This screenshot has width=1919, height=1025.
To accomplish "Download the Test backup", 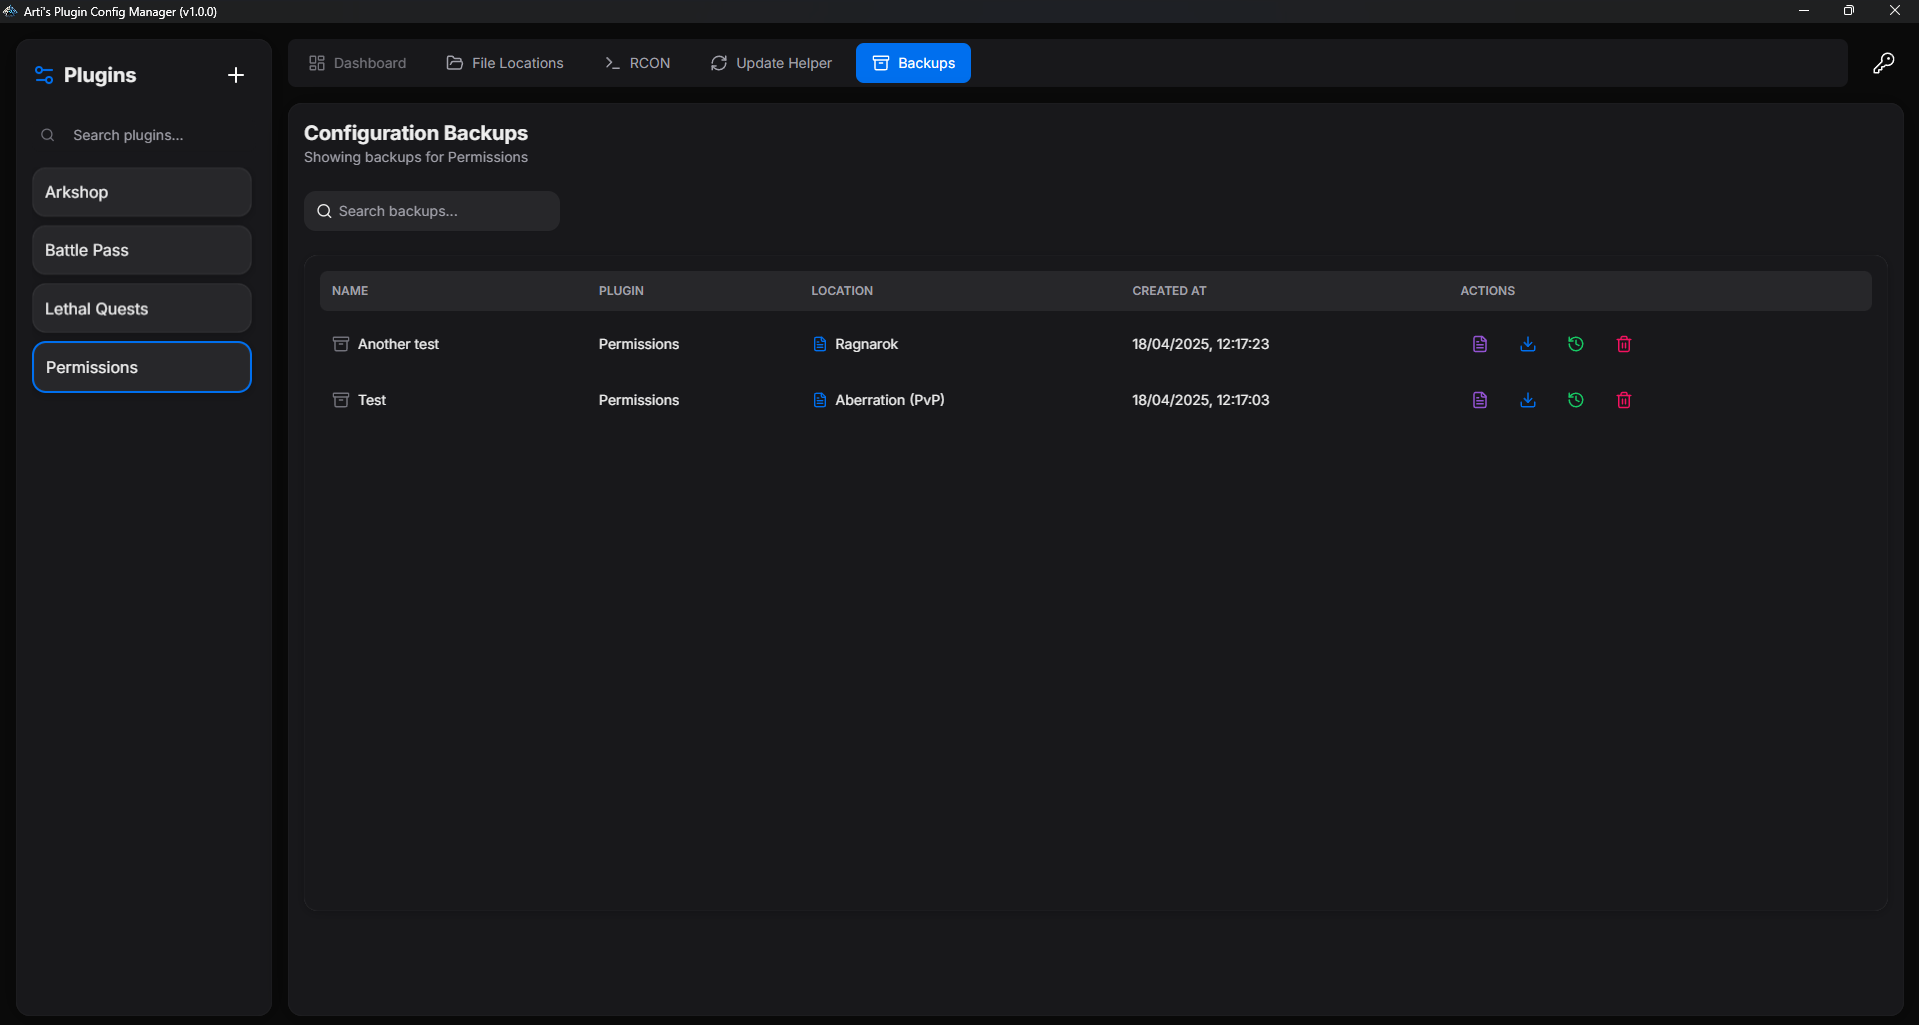I will pos(1528,400).
